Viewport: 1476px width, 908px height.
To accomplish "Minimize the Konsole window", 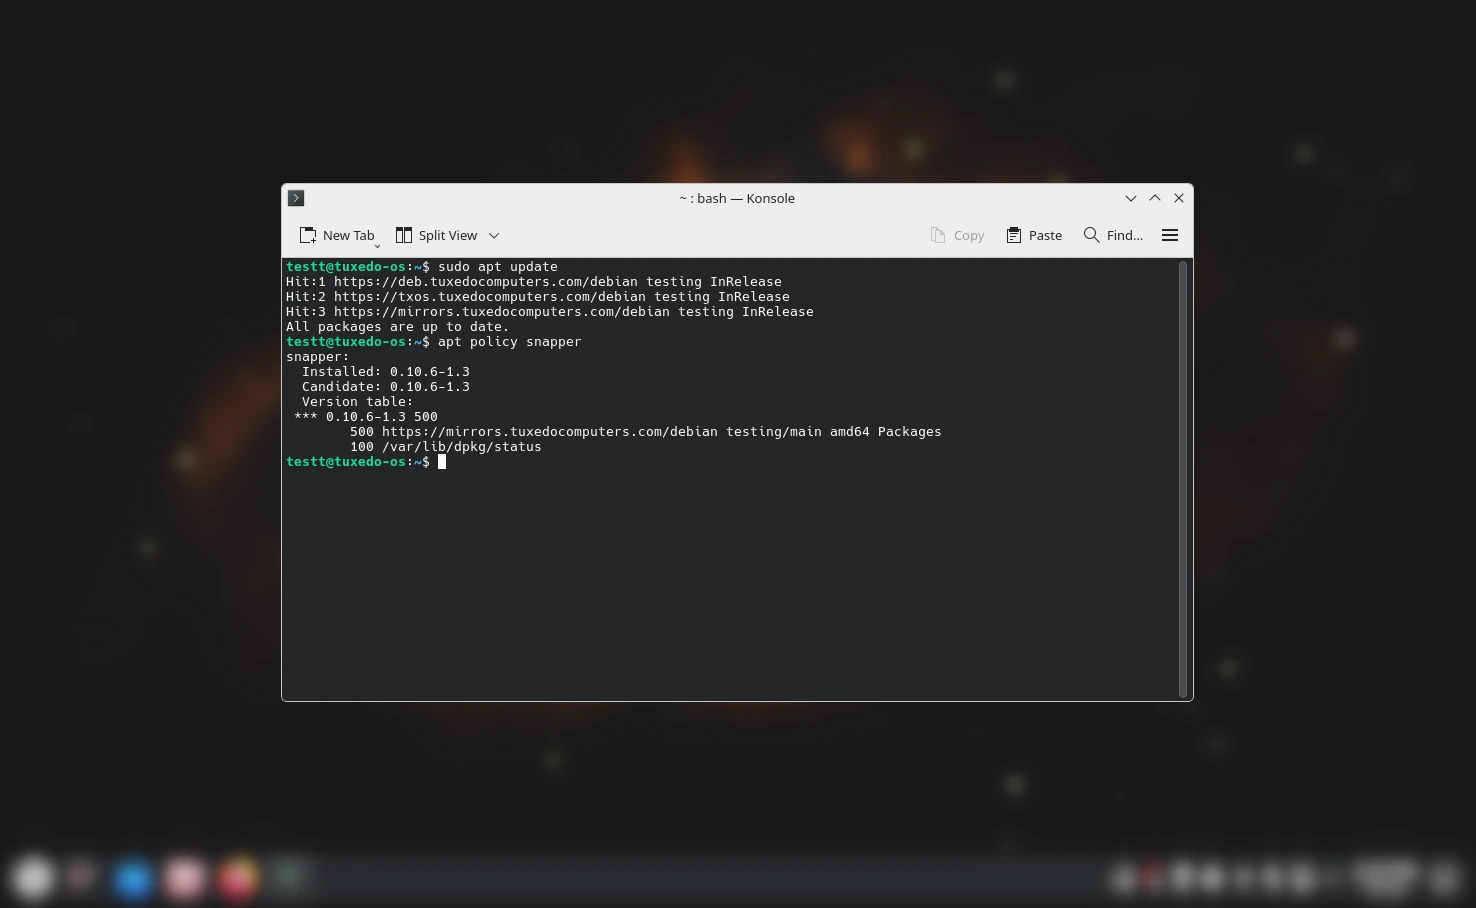I will pyautogui.click(x=1131, y=198).
